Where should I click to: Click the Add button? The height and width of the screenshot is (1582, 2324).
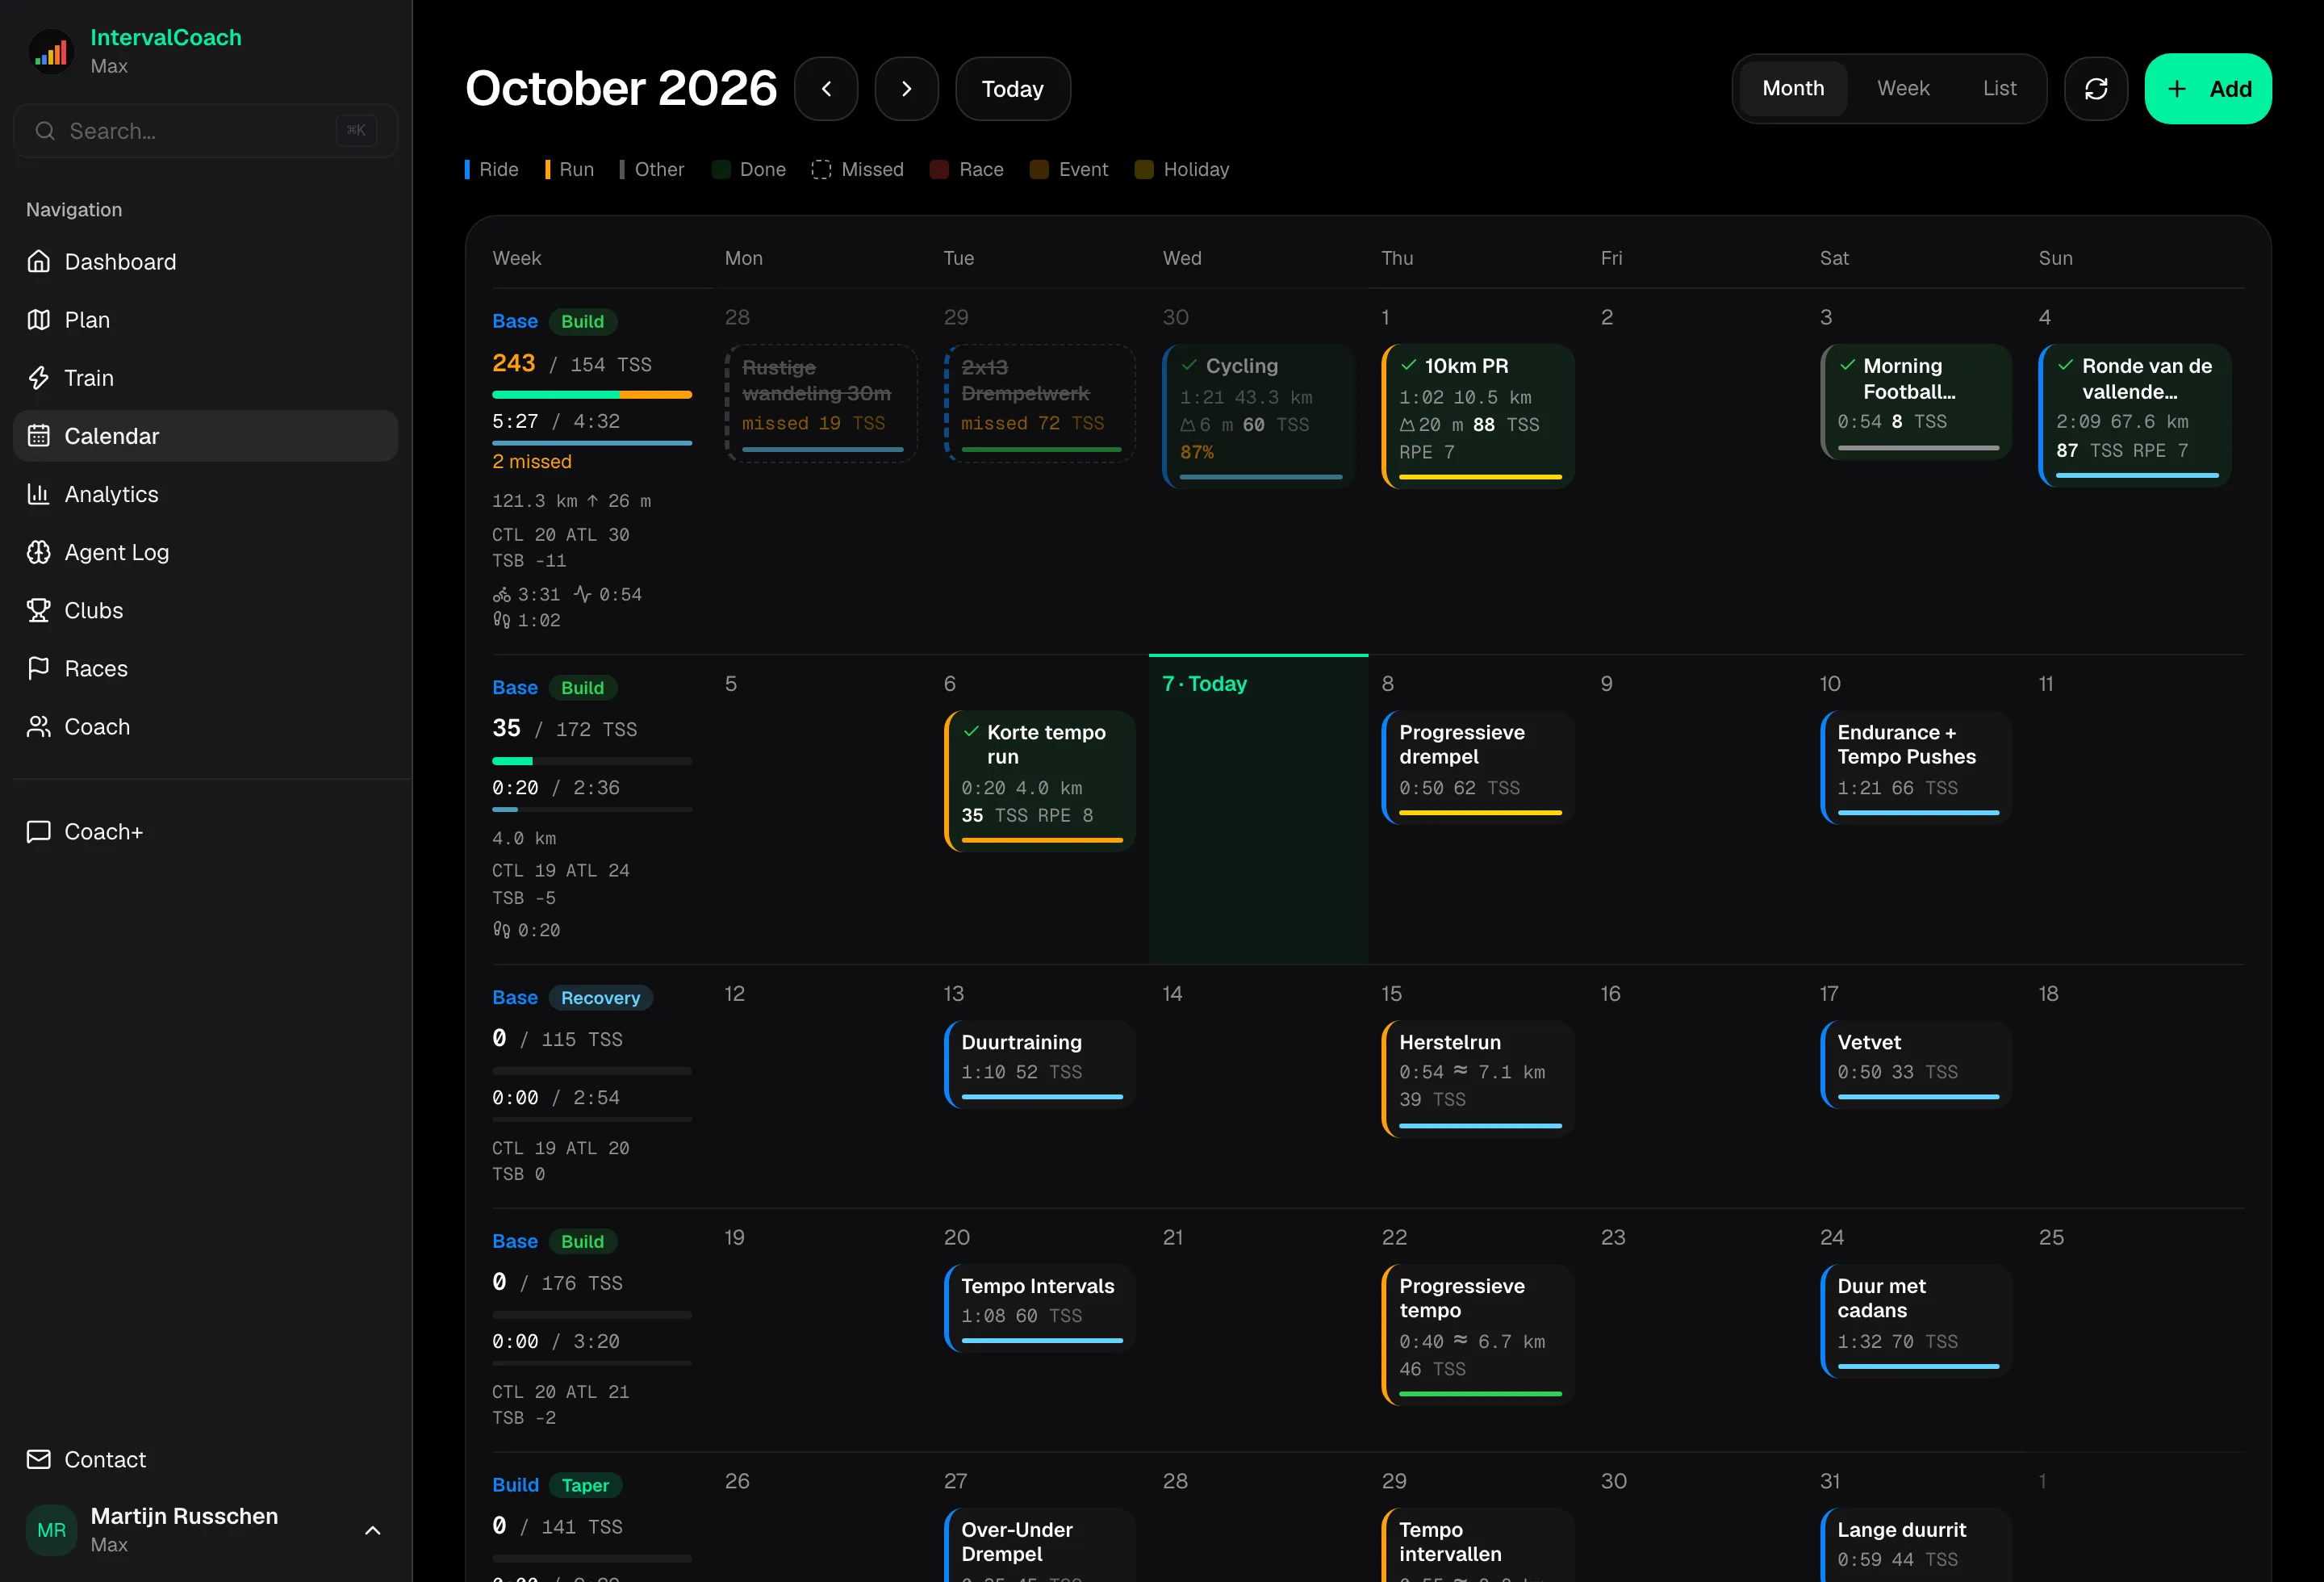[x=2207, y=89]
